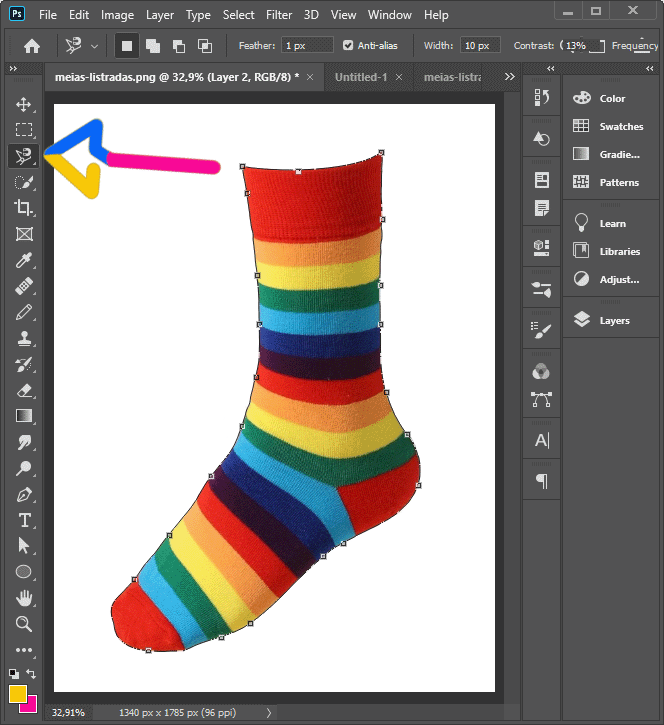Open the Paragraph panel icon
This screenshot has width=664, height=725.
(541, 481)
